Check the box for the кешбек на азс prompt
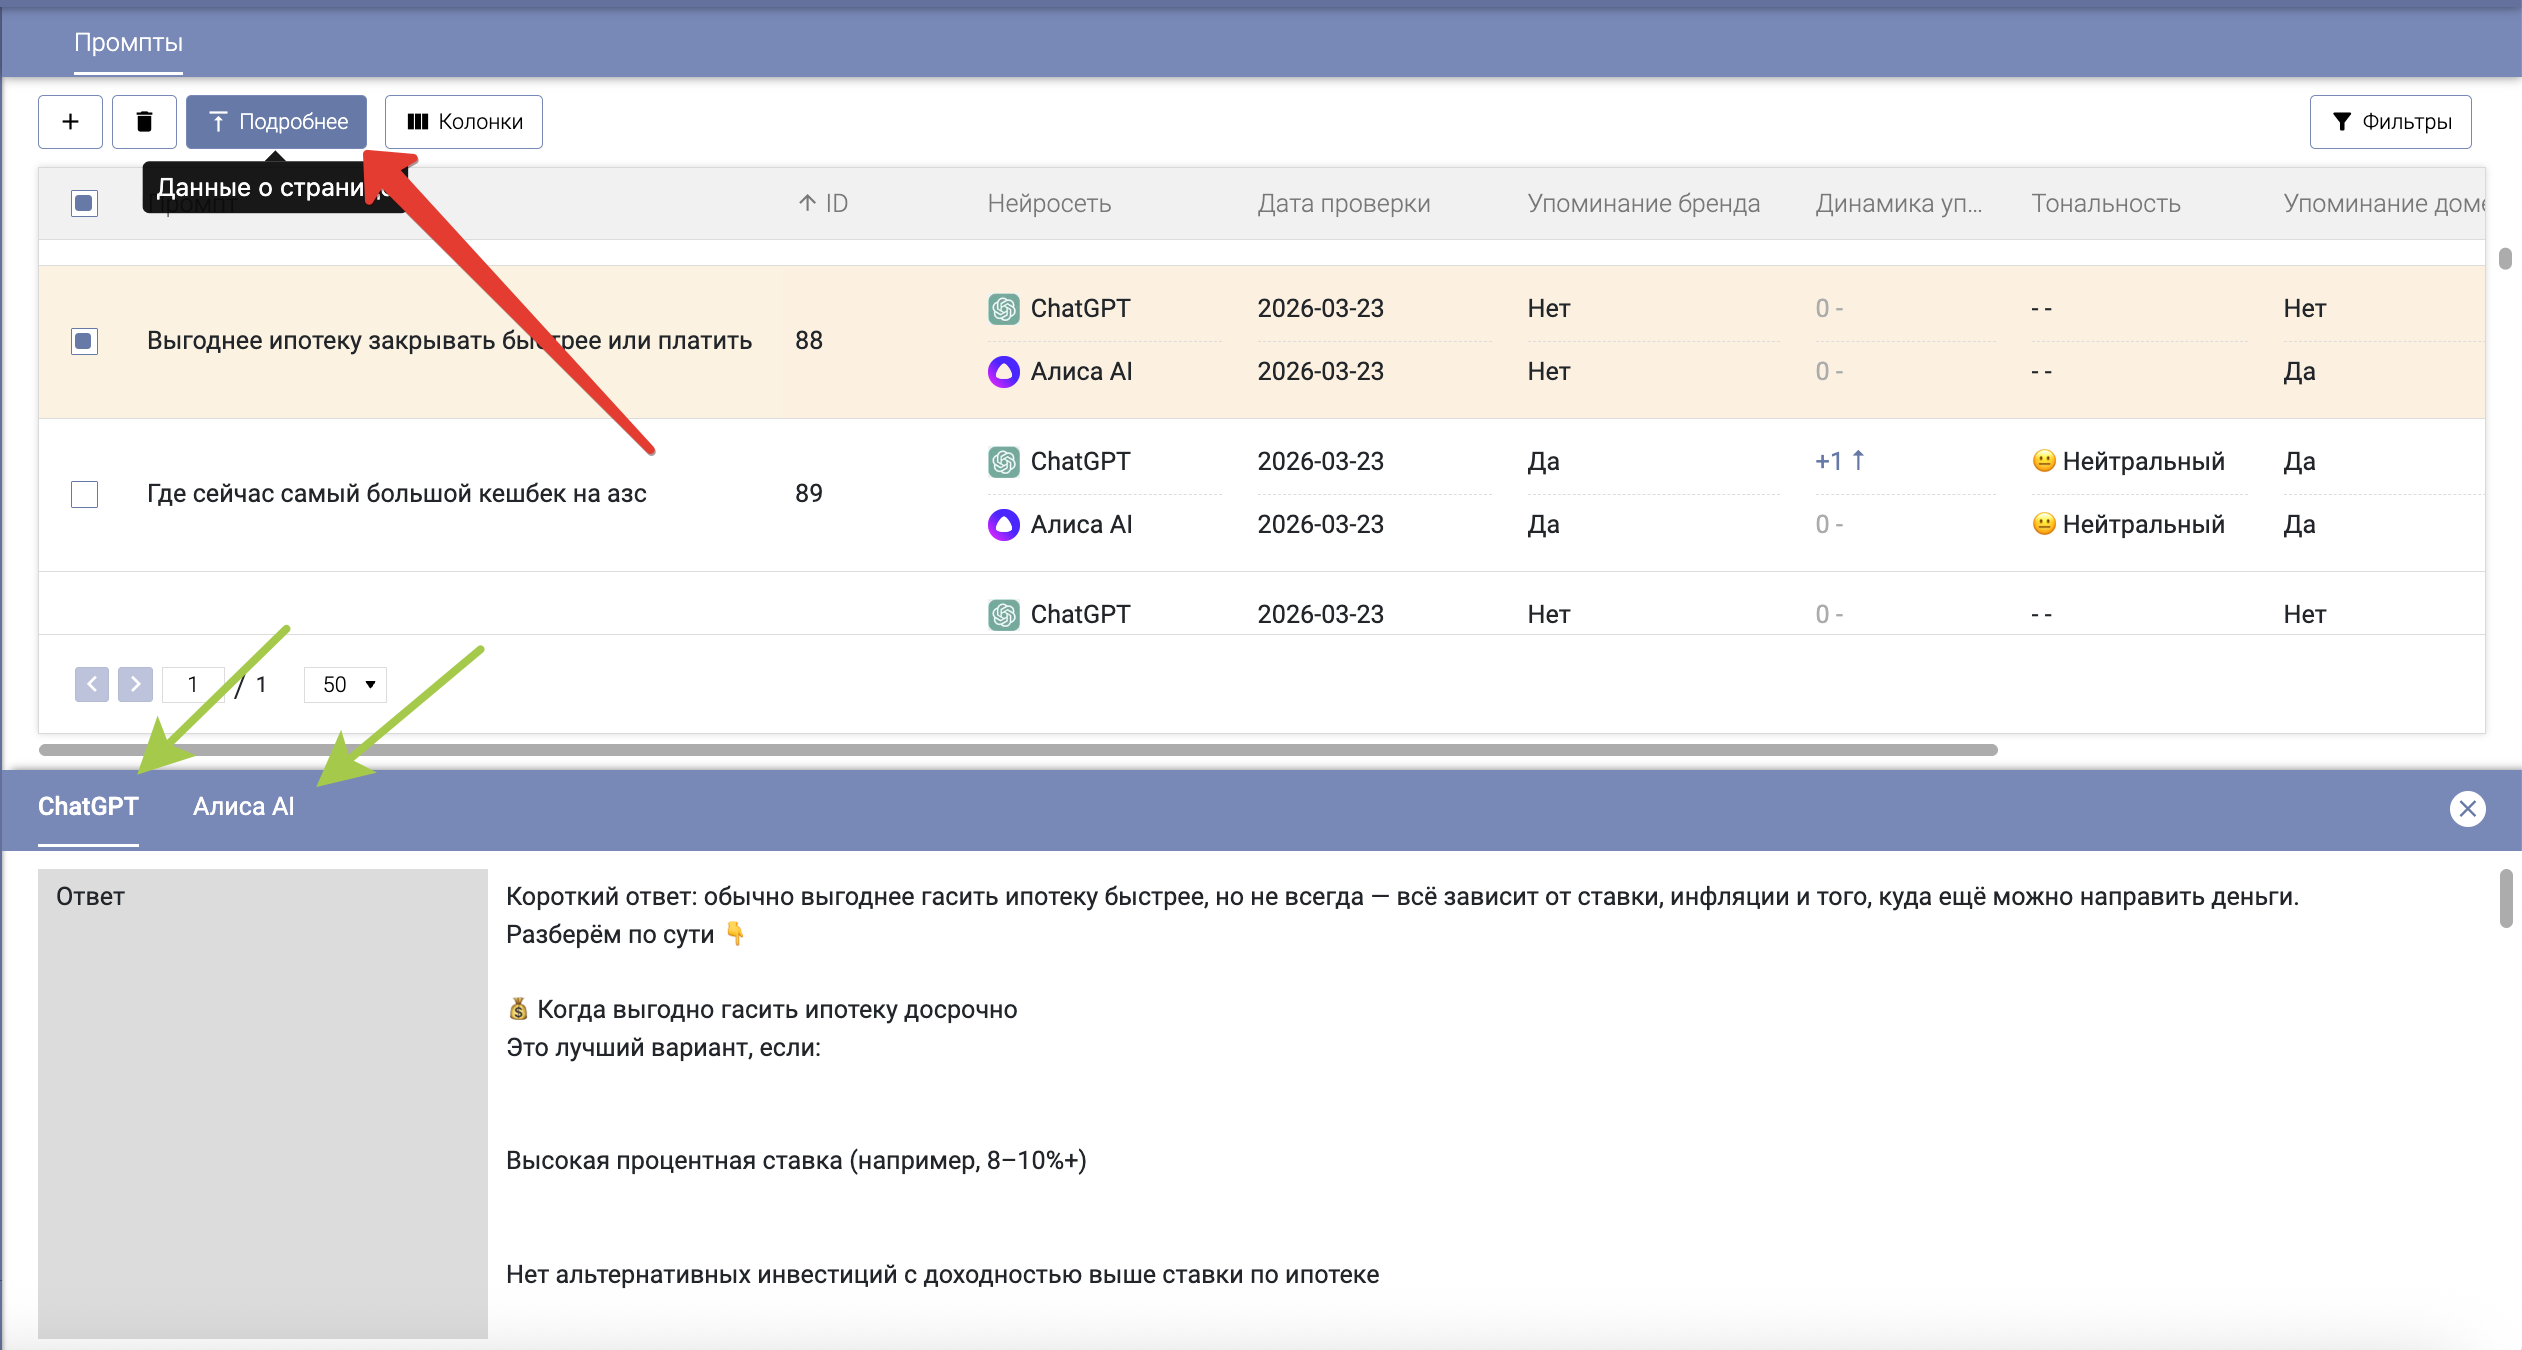This screenshot has height=1350, width=2522. coord(85,494)
